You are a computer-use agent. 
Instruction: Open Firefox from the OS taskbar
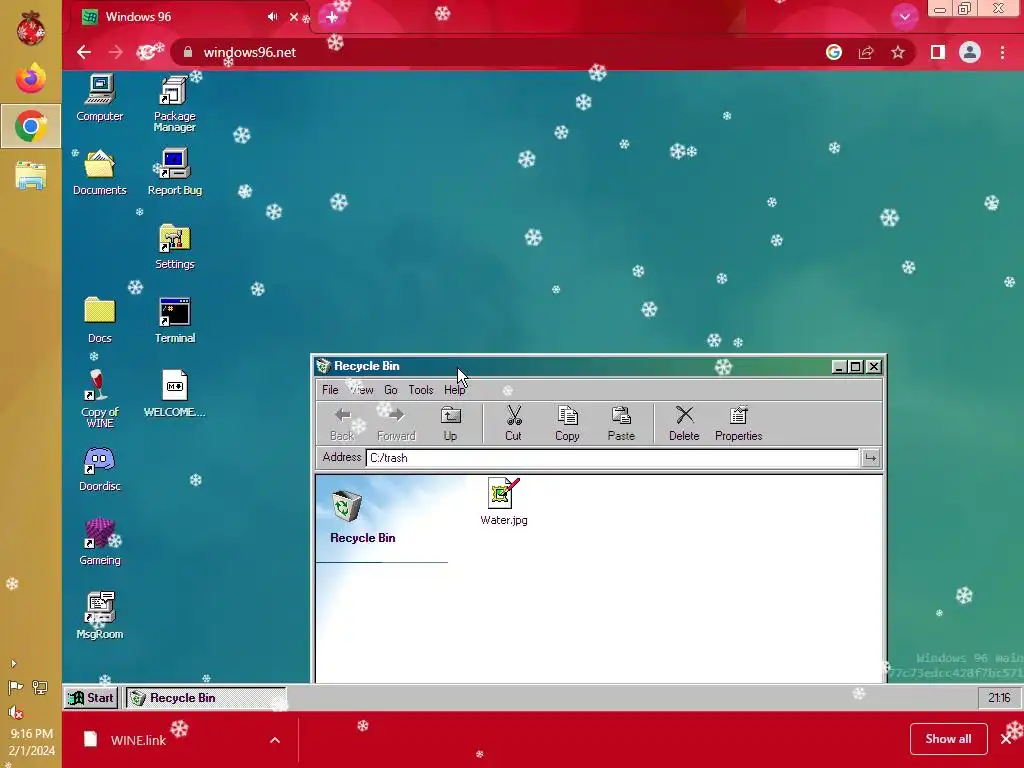pyautogui.click(x=31, y=78)
